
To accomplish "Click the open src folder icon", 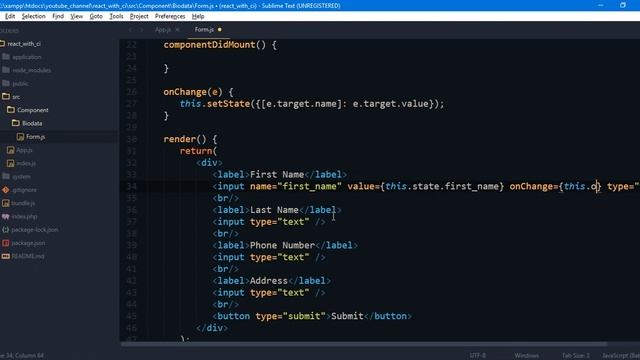I will [x=6, y=97].
